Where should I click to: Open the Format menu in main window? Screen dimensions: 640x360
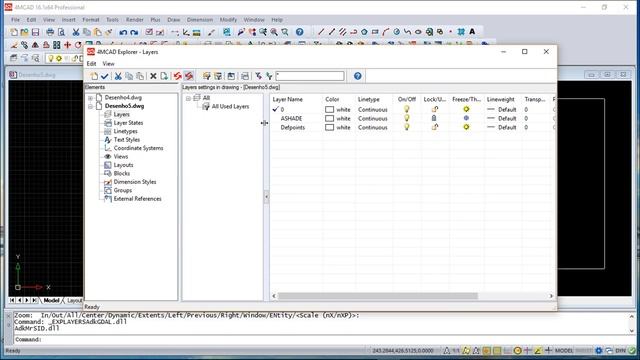(91, 20)
